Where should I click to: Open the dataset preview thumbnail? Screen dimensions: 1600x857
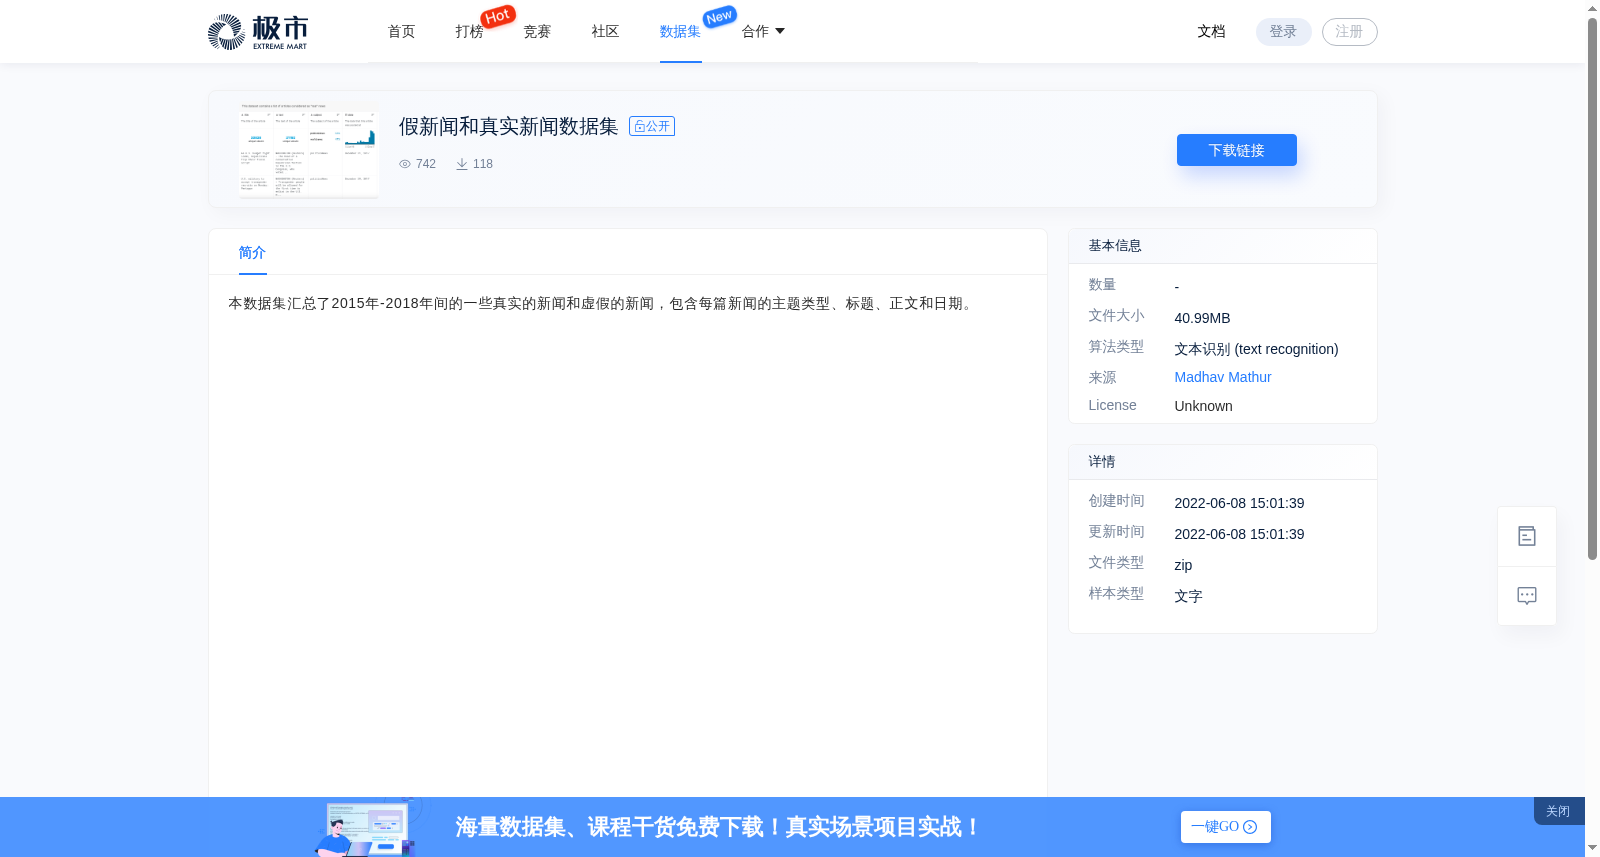[x=309, y=149]
